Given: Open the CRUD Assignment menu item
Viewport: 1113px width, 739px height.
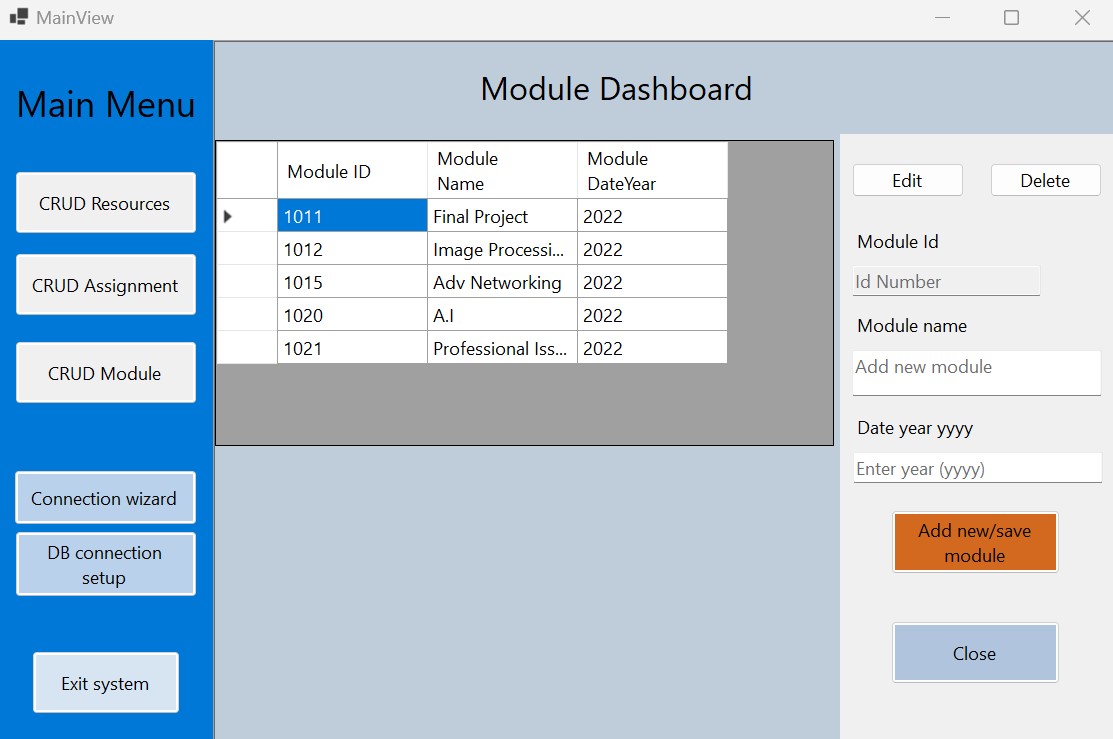Looking at the screenshot, I should pos(105,285).
